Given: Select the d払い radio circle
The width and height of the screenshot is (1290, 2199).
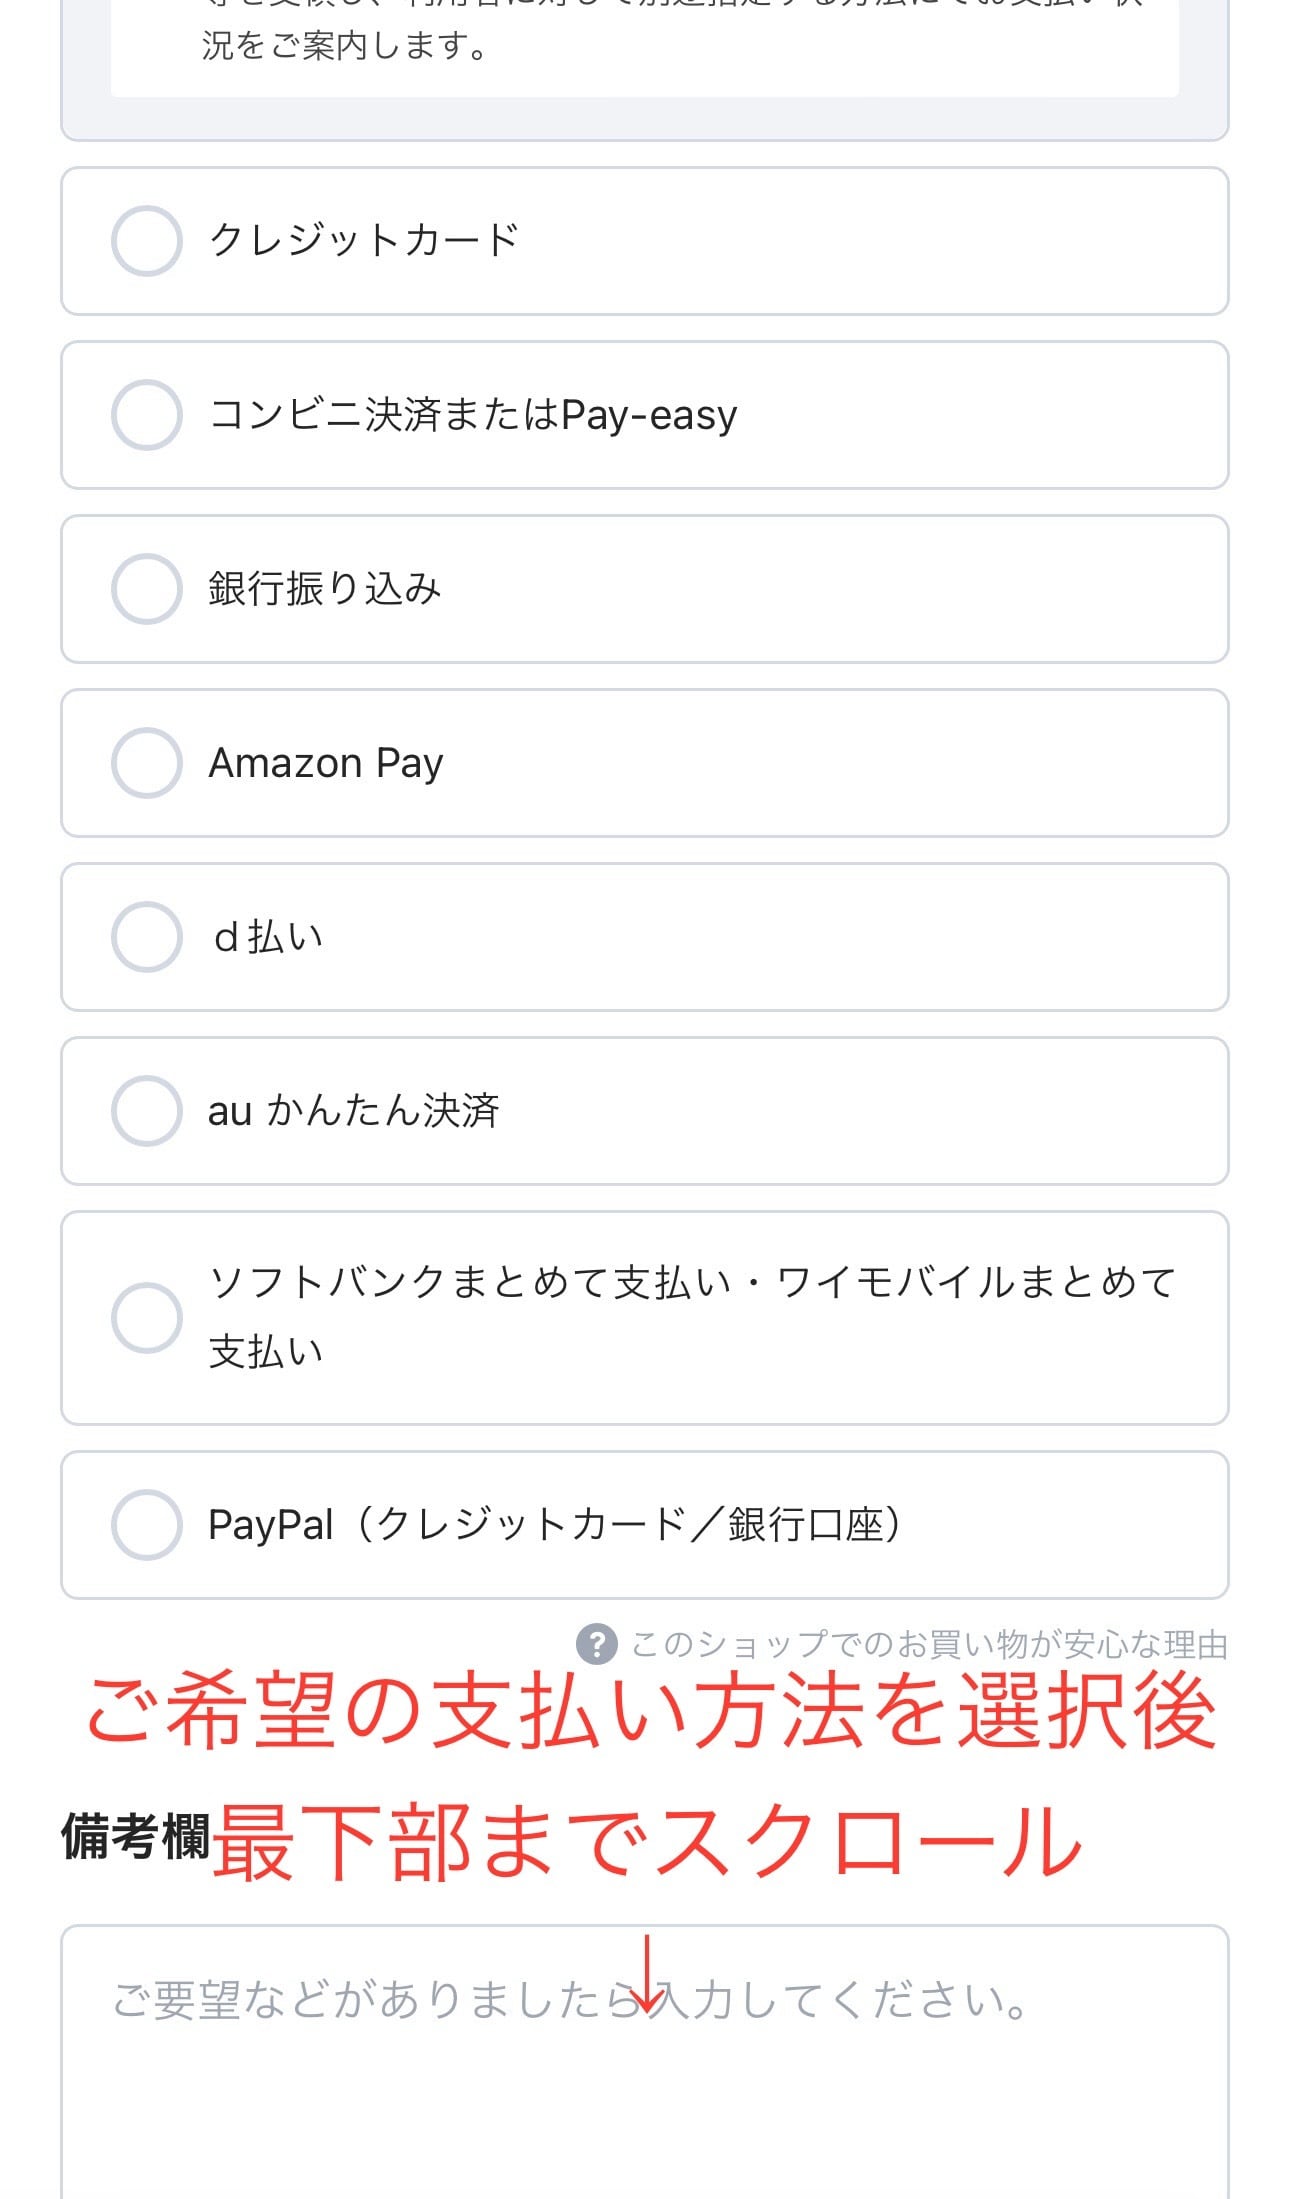Looking at the screenshot, I should [146, 937].
